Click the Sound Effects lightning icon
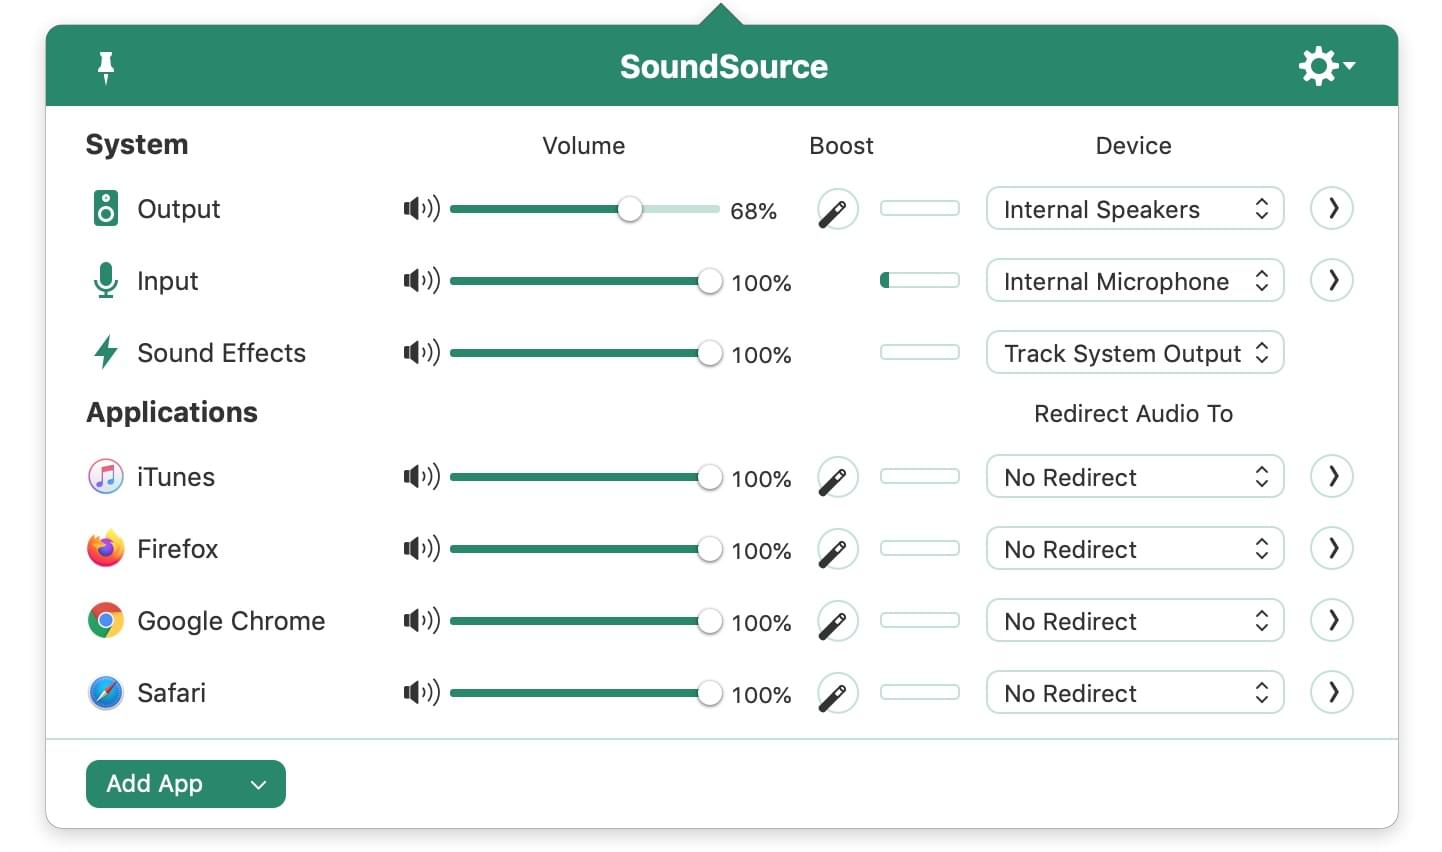This screenshot has height=852, width=1442. [x=106, y=352]
